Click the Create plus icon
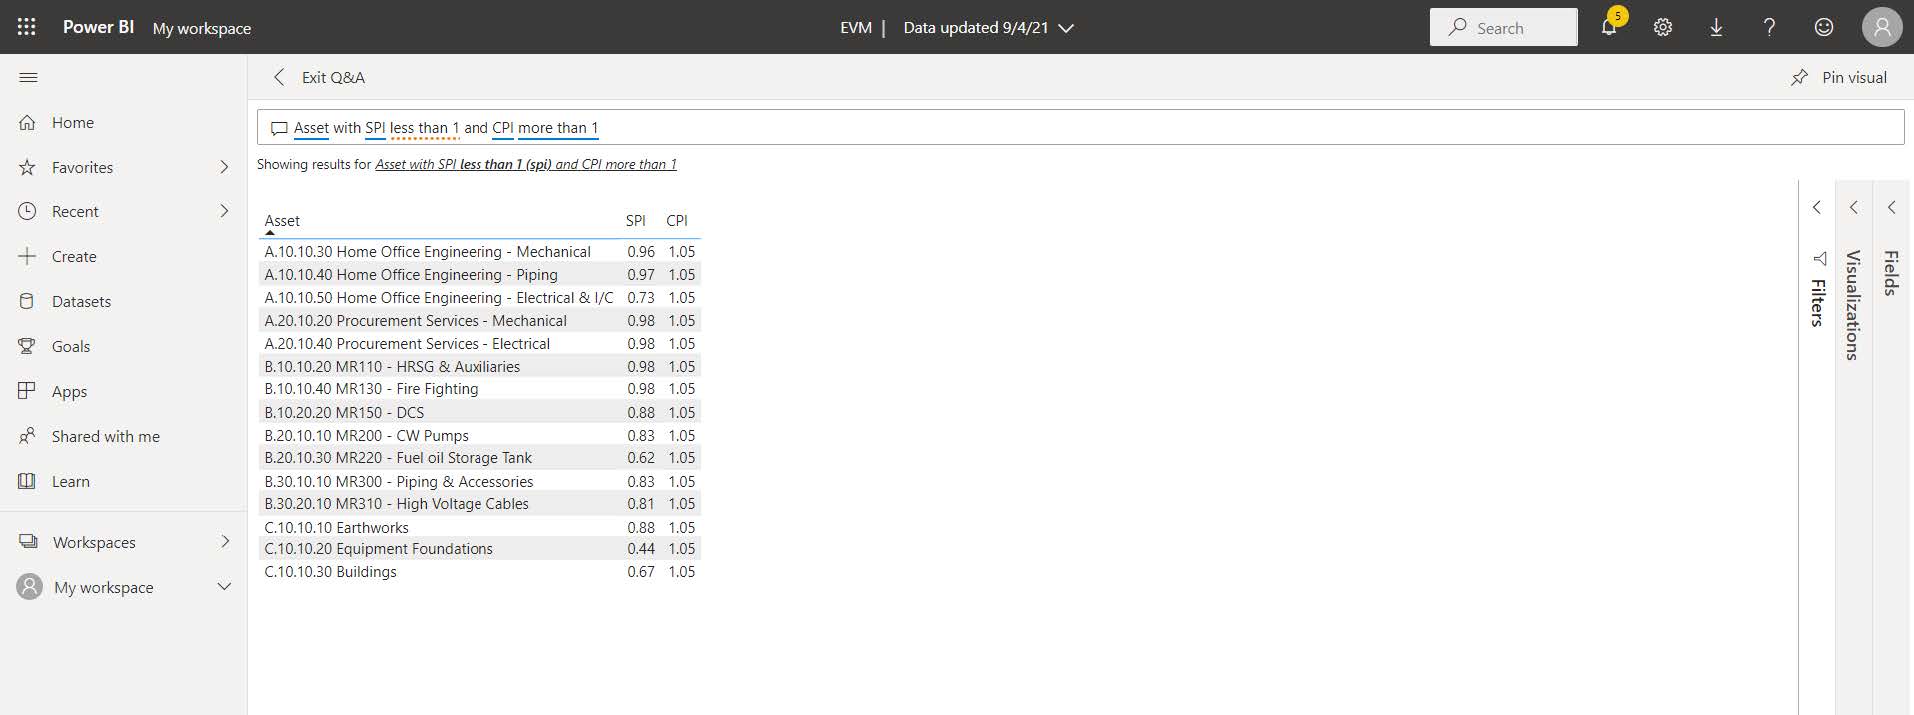Screen dimensions: 1914x715 pyautogui.click(x=27, y=256)
